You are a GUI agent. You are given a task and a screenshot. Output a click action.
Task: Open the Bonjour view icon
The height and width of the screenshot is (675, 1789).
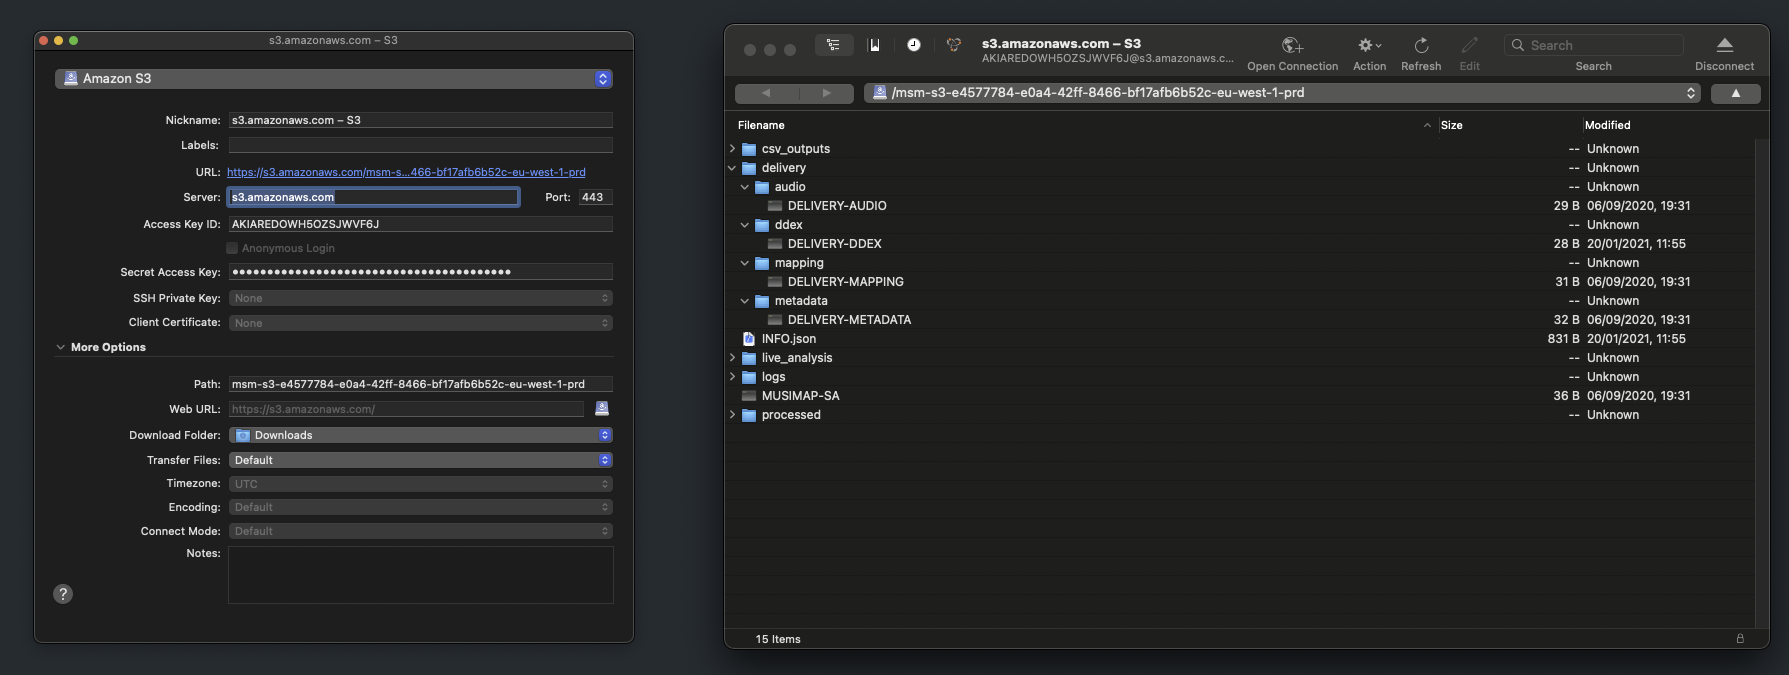(954, 45)
